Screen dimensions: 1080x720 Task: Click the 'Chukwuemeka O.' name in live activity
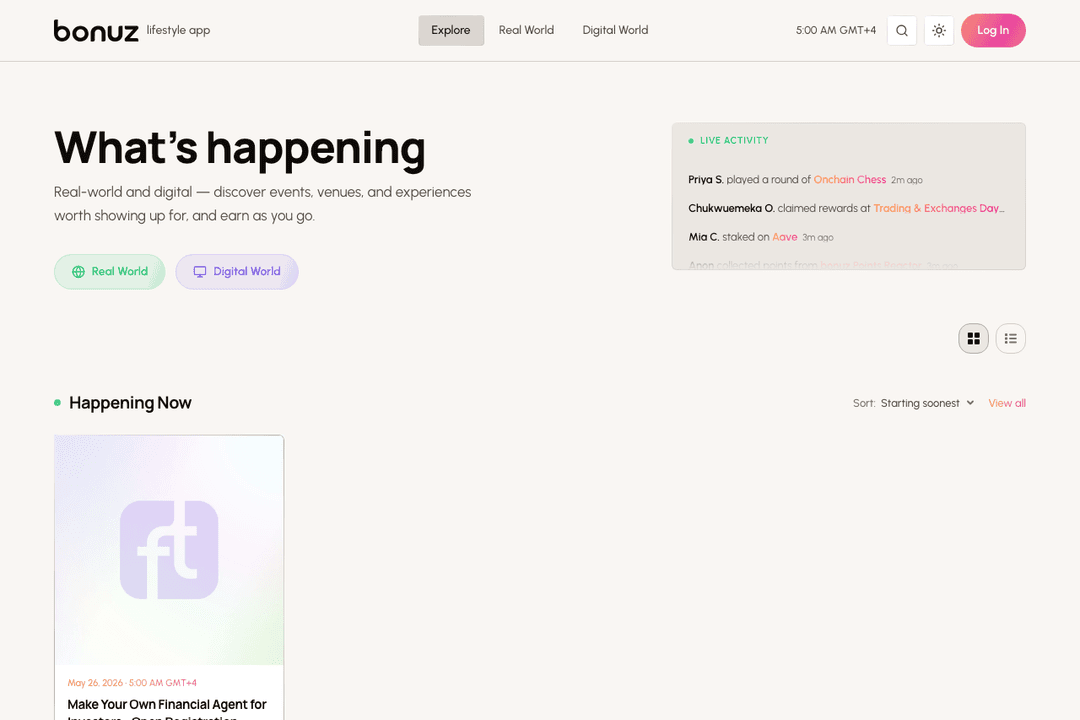coord(731,208)
